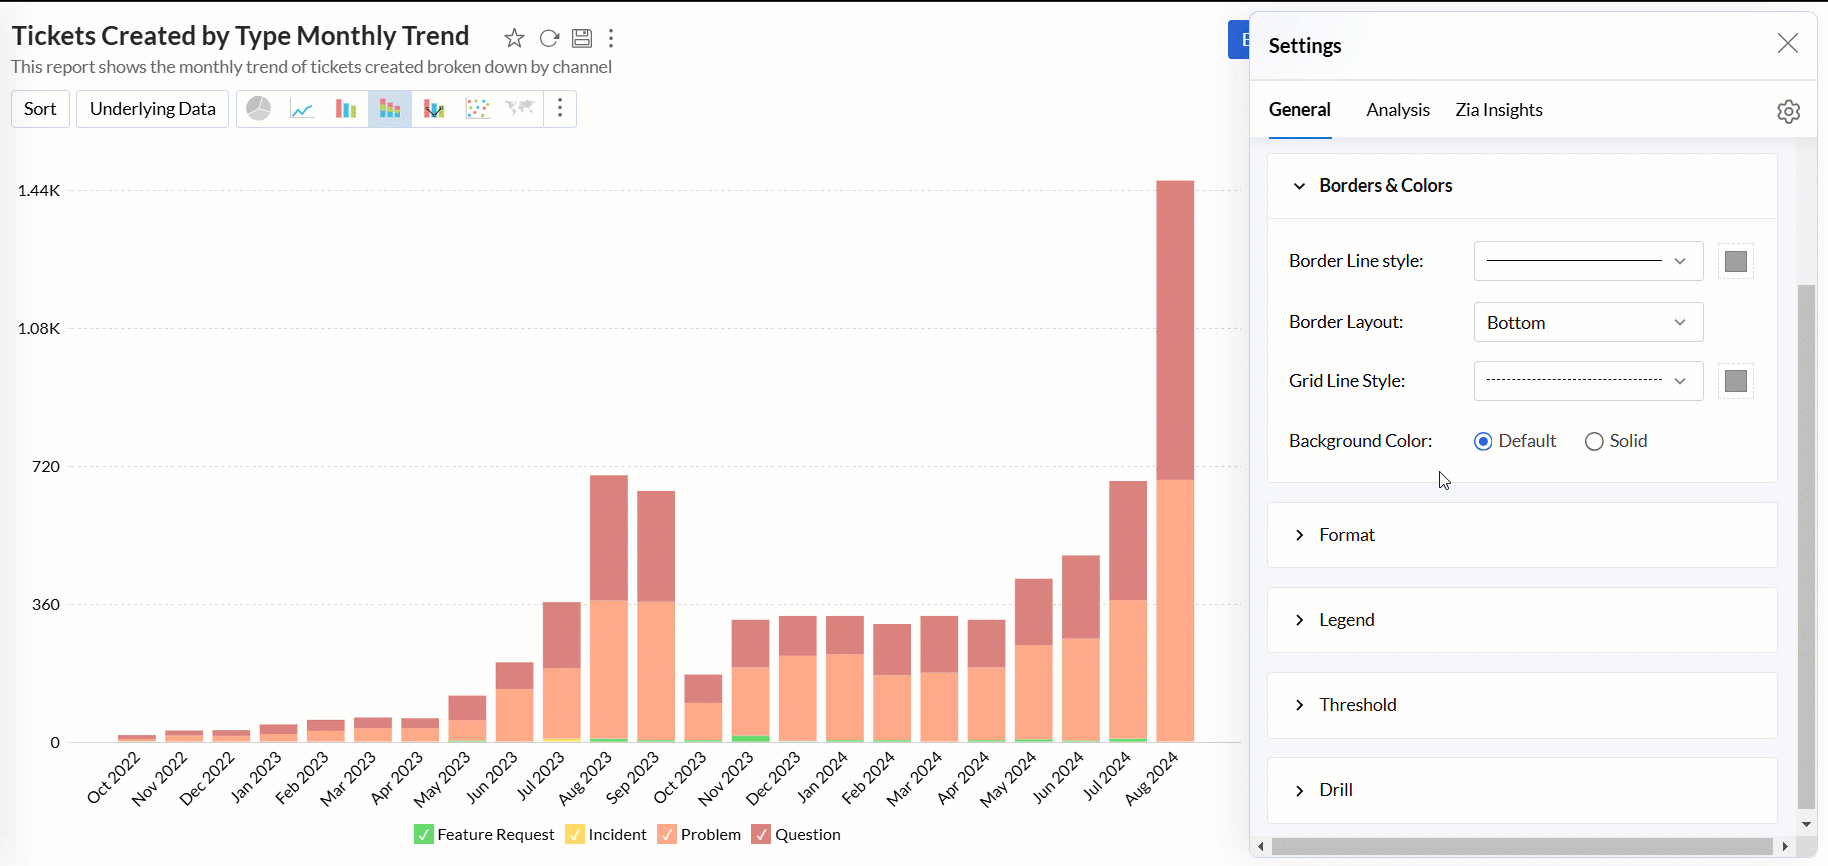The image size is (1828, 866).
Task: Save the report using disk icon
Action: point(582,39)
